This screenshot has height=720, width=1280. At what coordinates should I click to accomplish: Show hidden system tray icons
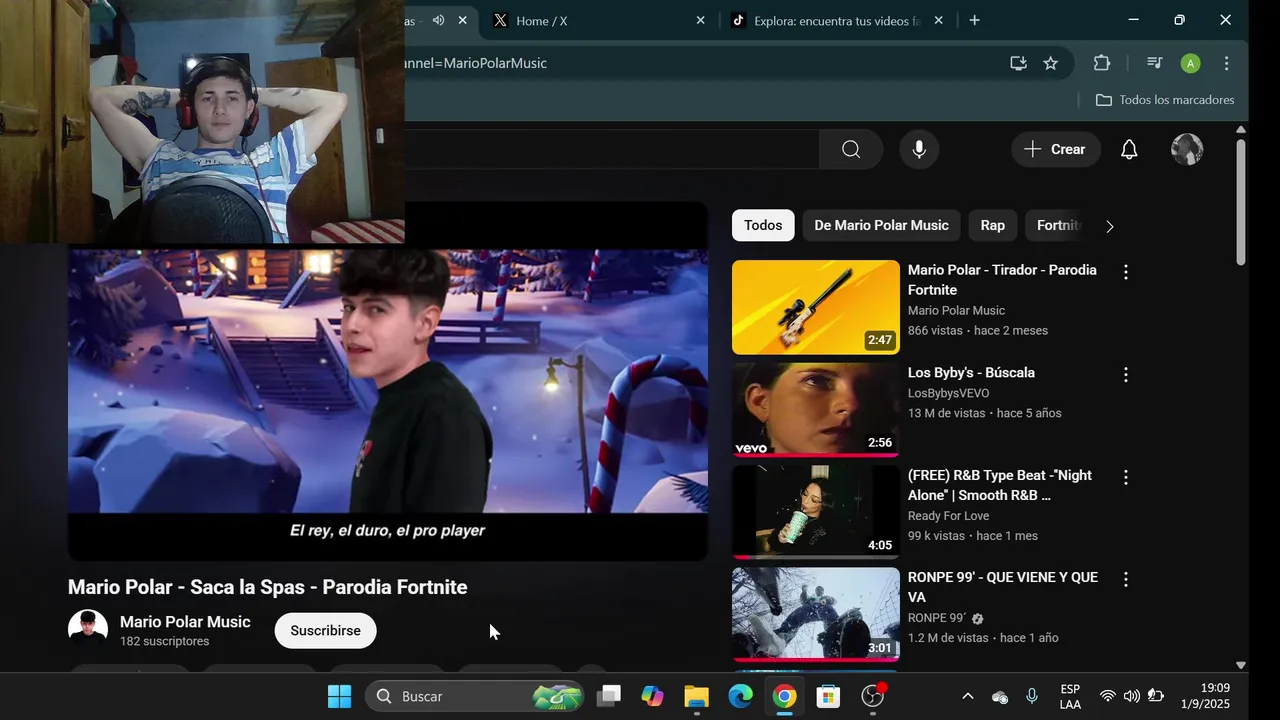point(967,696)
